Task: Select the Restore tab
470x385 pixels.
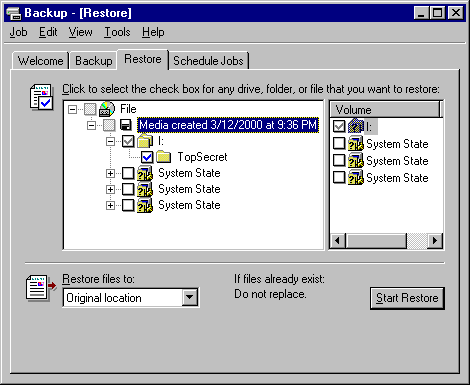Action: point(143,59)
